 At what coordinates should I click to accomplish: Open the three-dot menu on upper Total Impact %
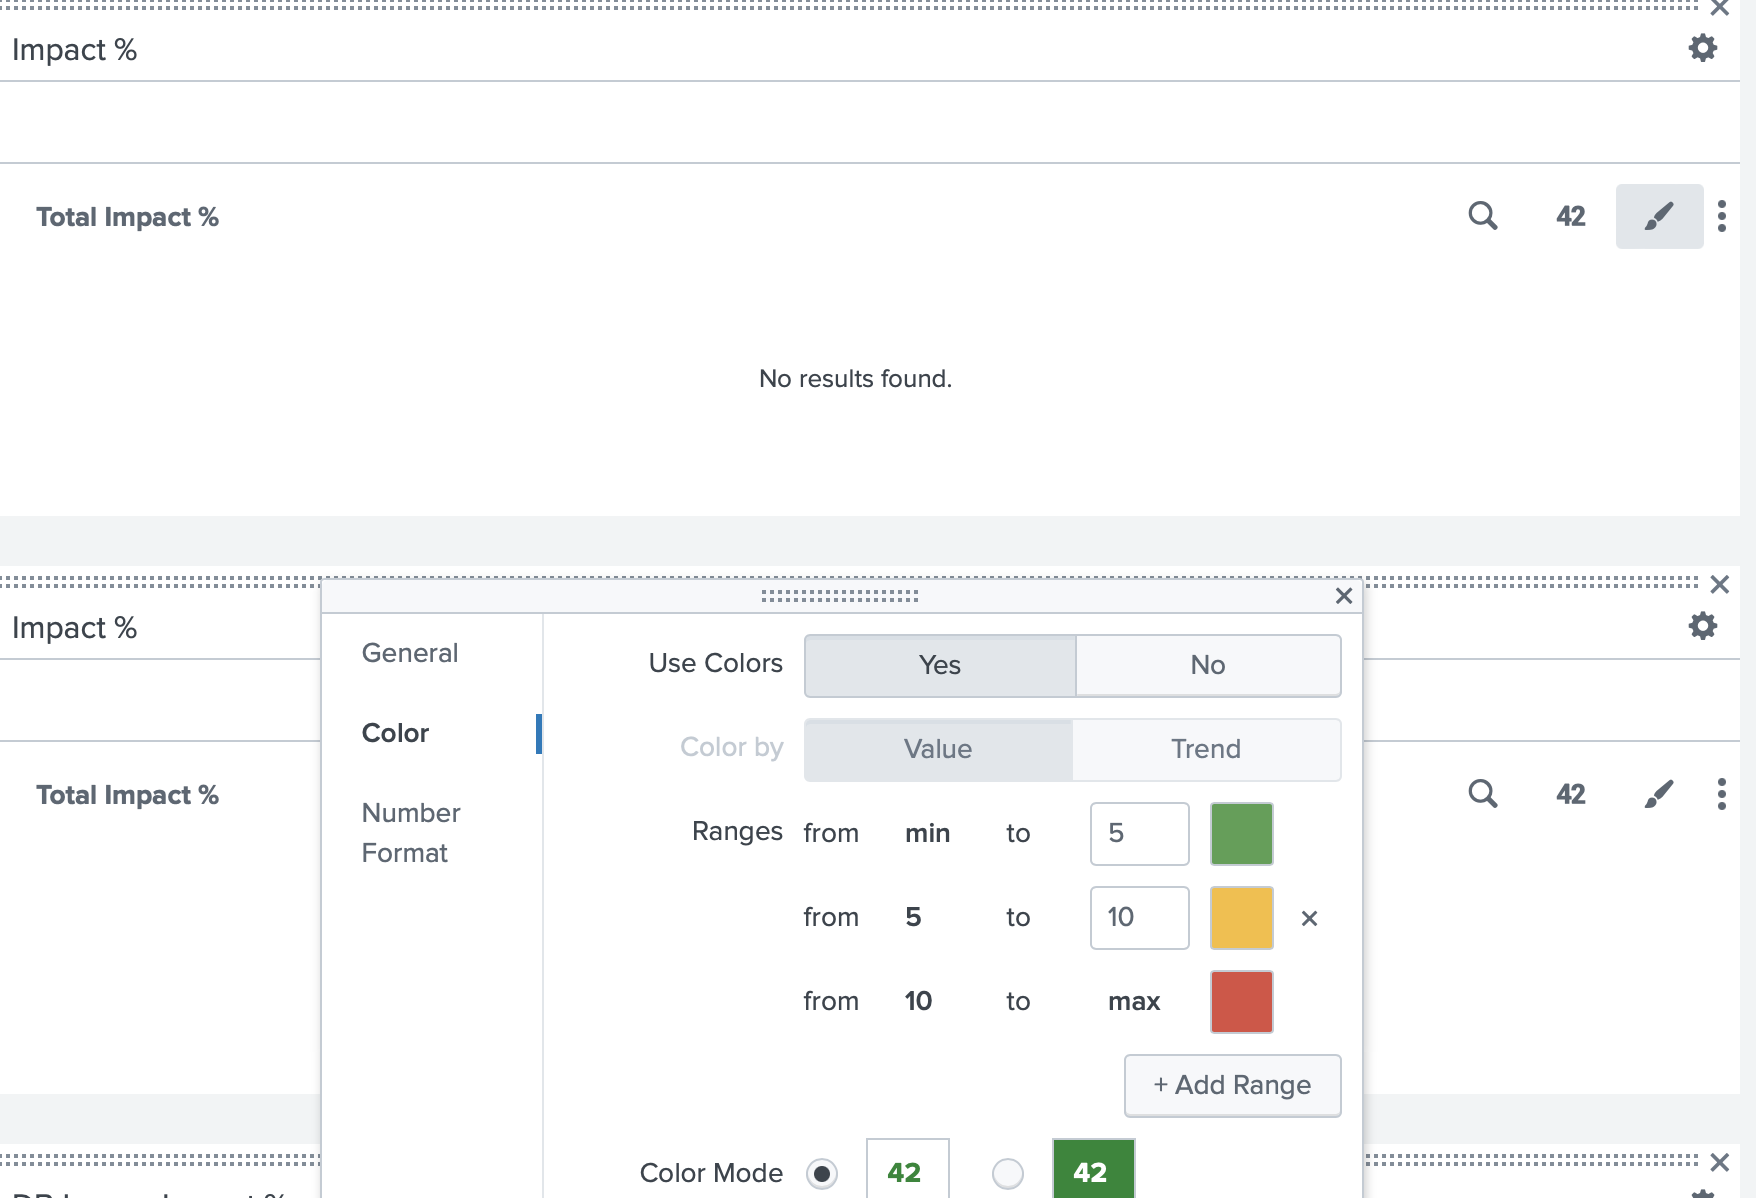[1722, 216]
